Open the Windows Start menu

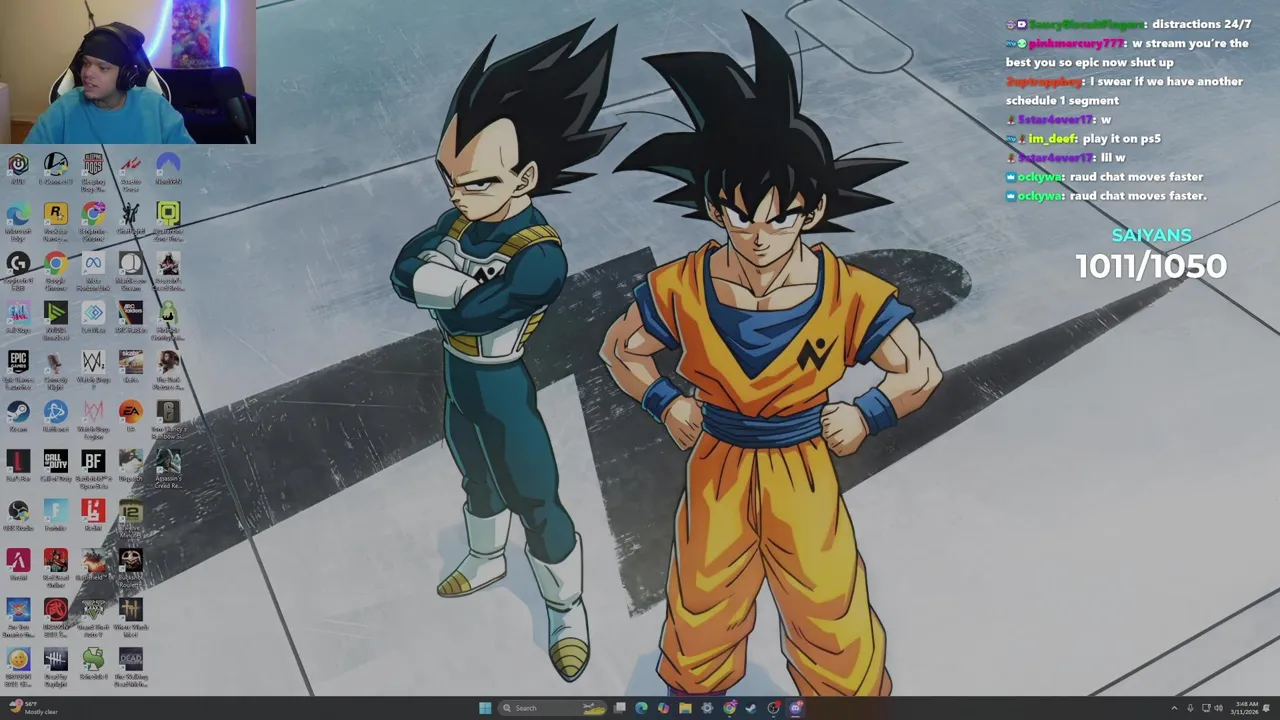pyautogui.click(x=485, y=708)
